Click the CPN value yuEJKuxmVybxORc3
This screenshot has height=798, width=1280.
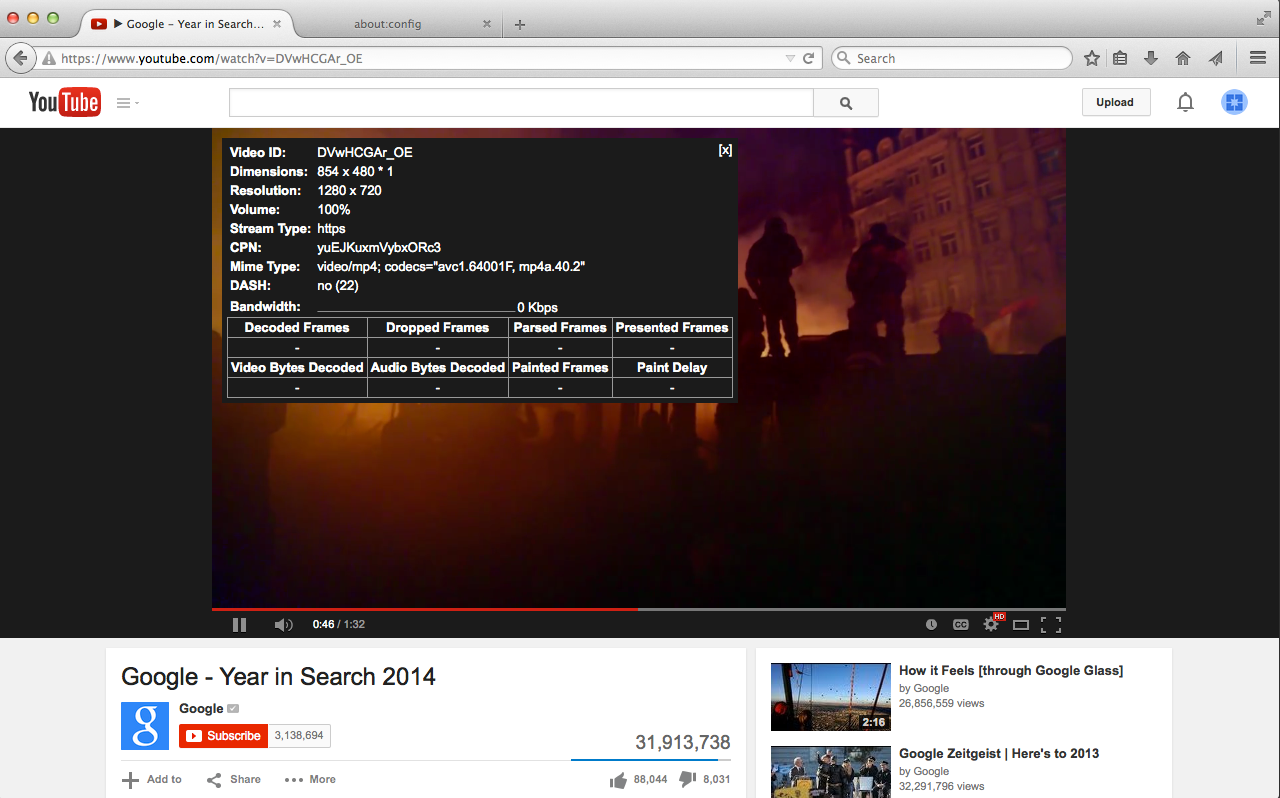[x=379, y=247]
